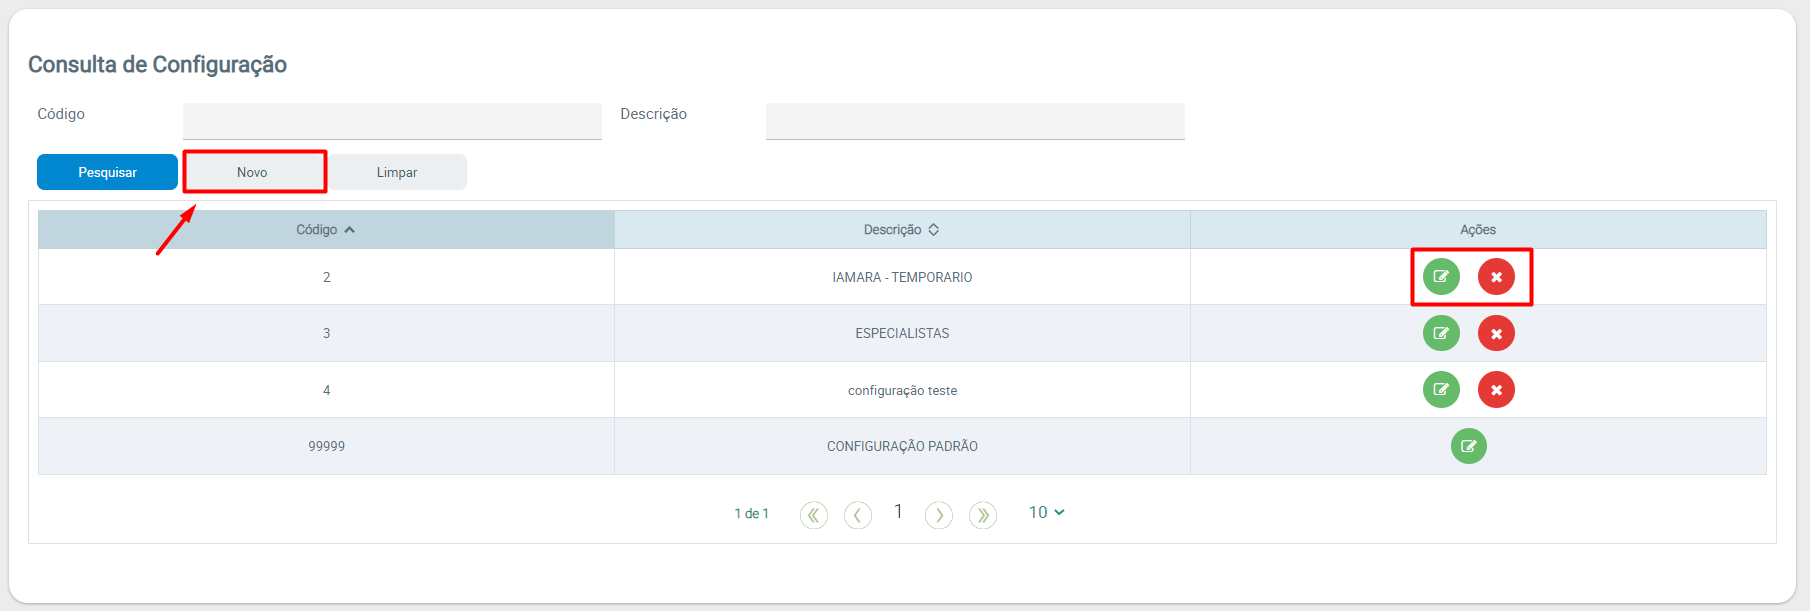Click the Consulta de Configuração heading
This screenshot has height=611, width=1810.
click(x=157, y=65)
